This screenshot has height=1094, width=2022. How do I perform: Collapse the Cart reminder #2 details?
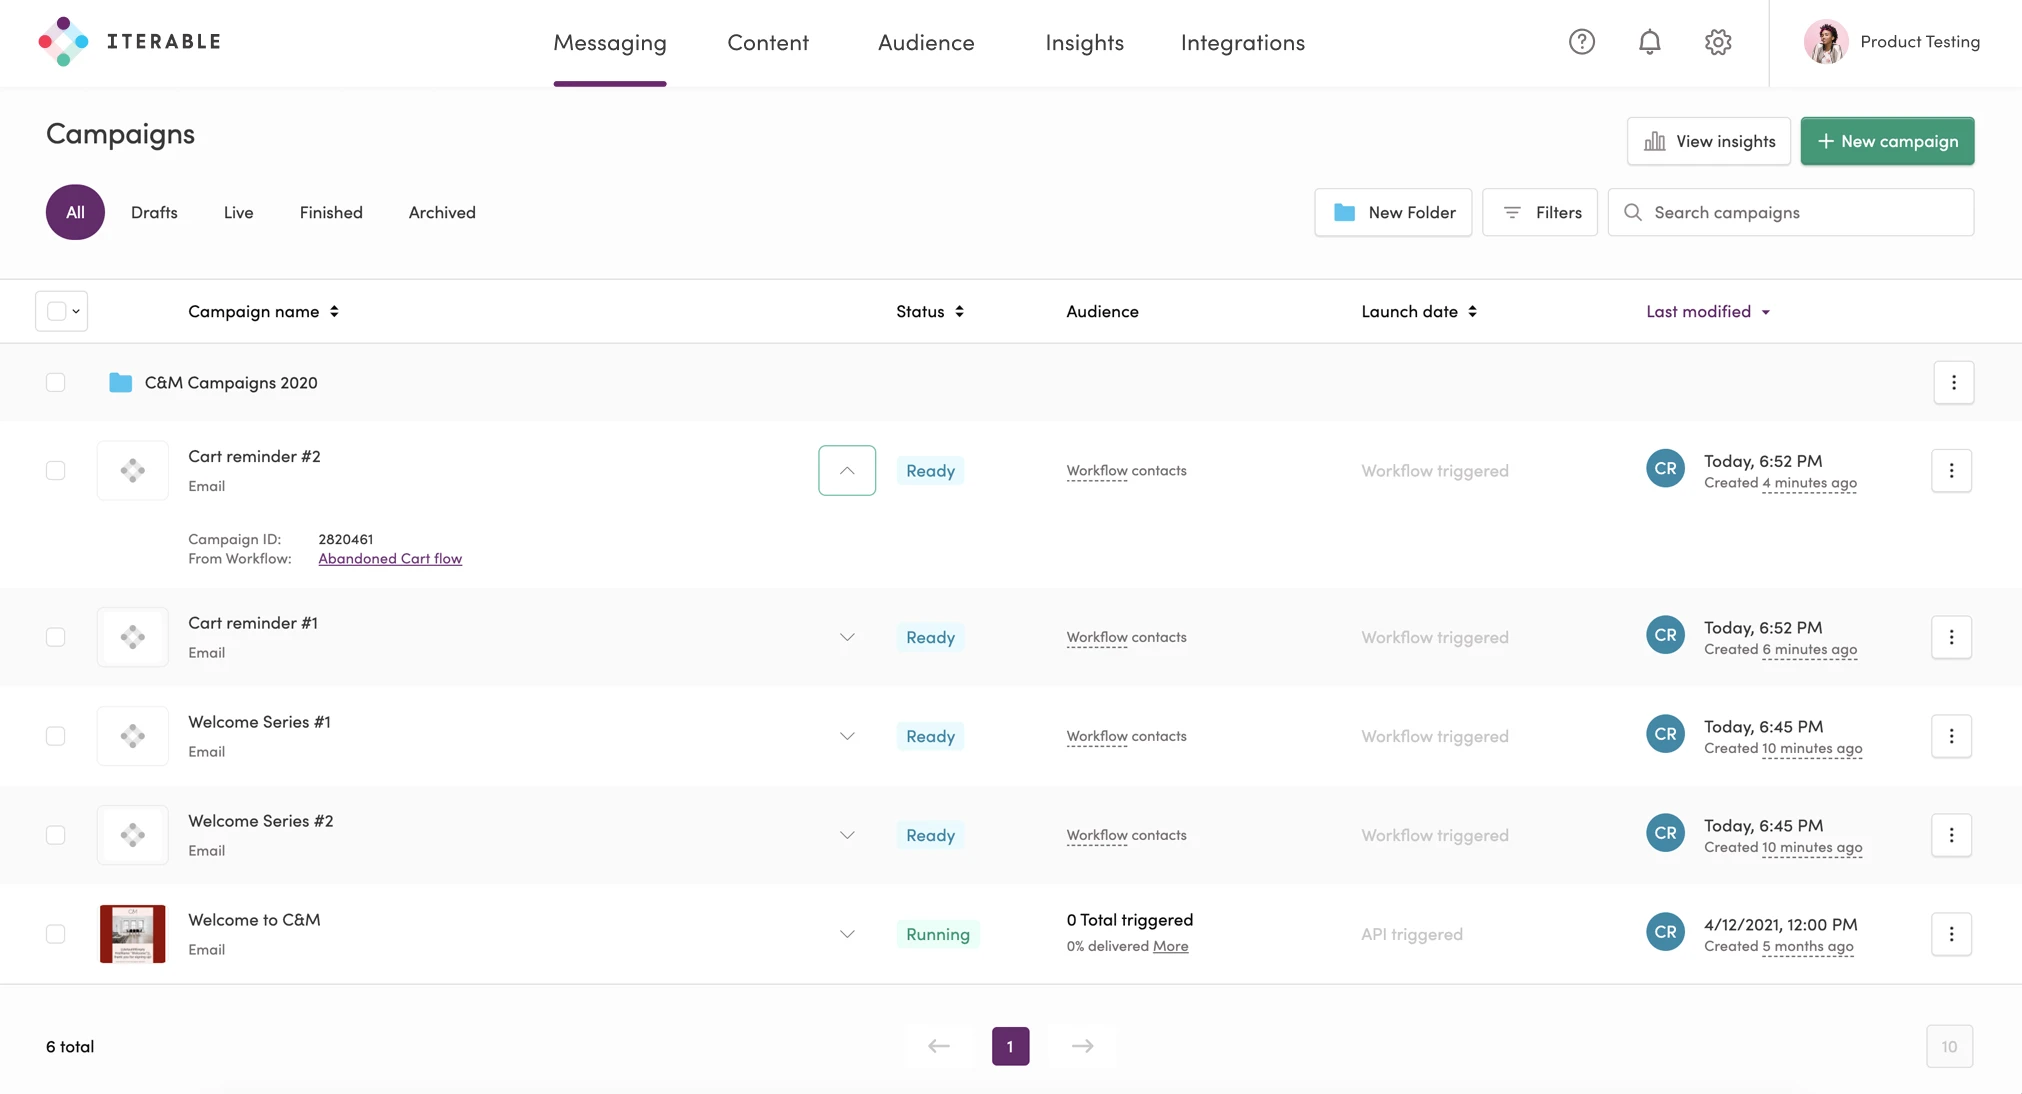[846, 470]
